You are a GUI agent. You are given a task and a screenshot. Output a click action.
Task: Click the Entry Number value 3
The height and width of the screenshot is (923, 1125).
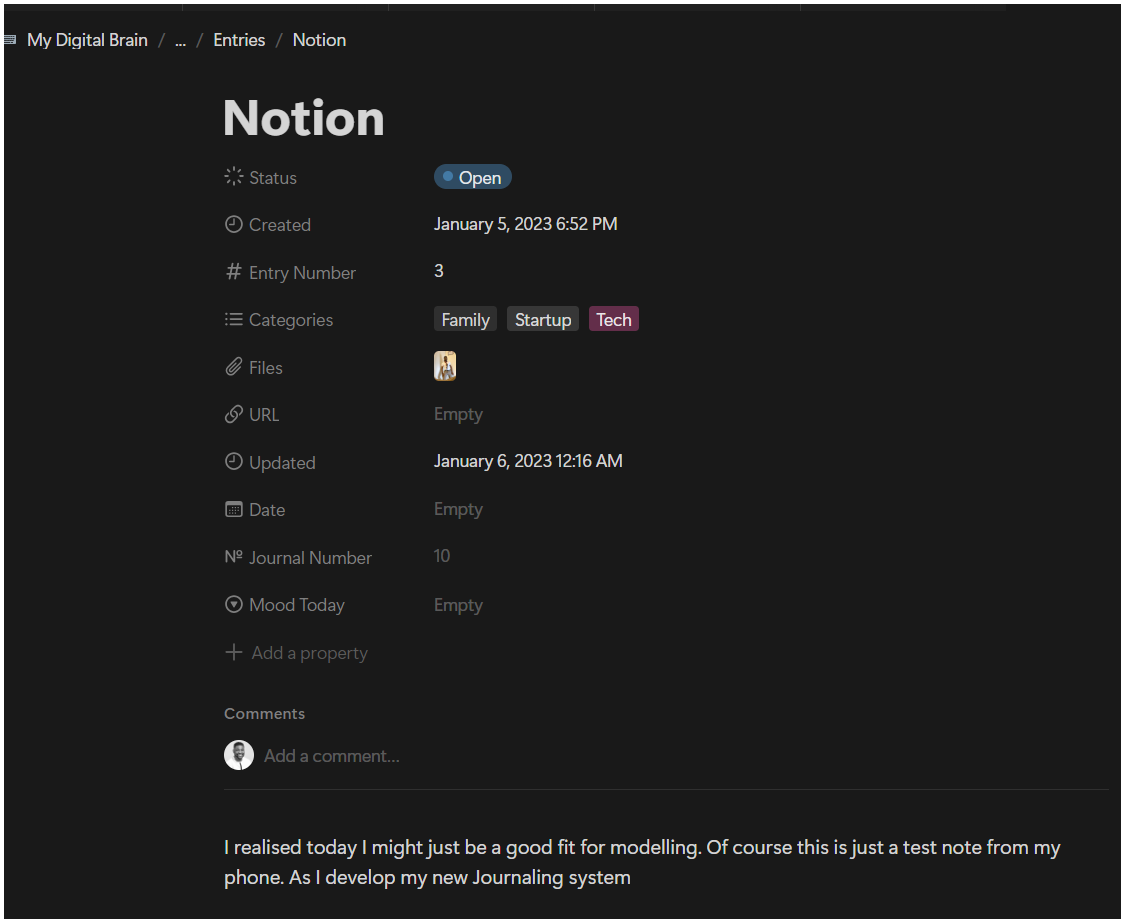coord(439,271)
